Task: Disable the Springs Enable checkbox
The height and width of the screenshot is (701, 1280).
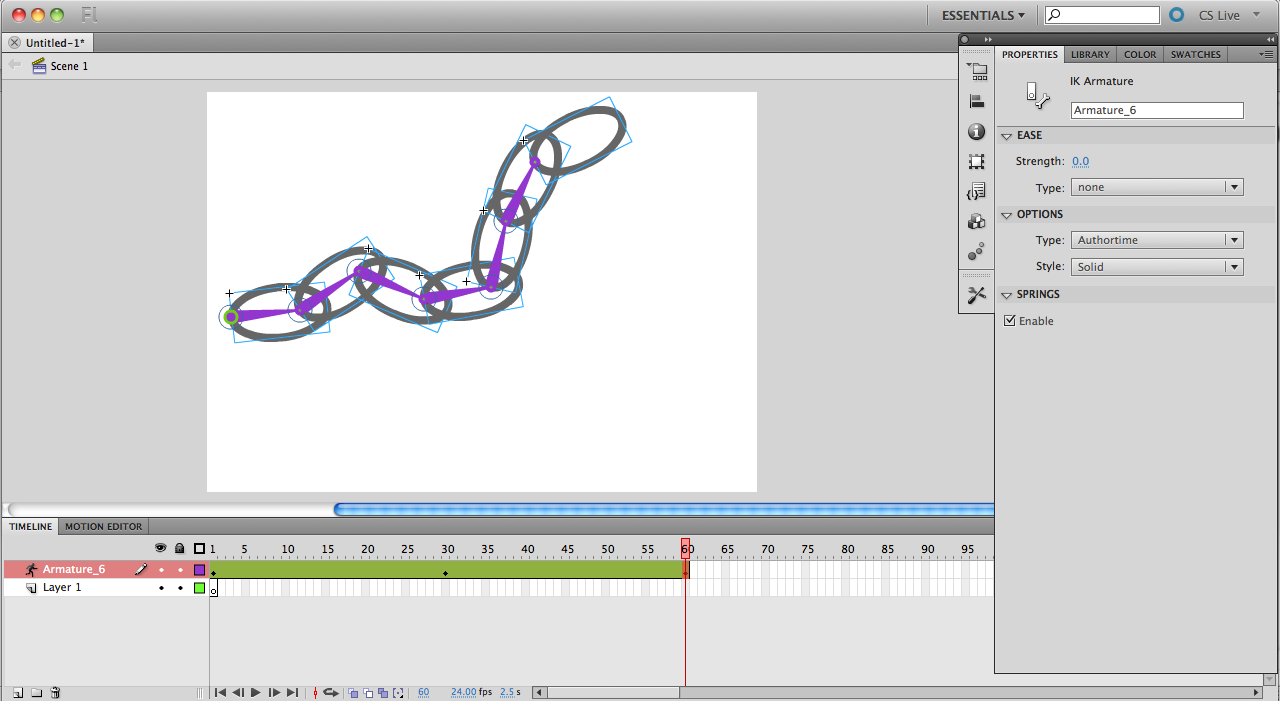Action: coord(1010,320)
